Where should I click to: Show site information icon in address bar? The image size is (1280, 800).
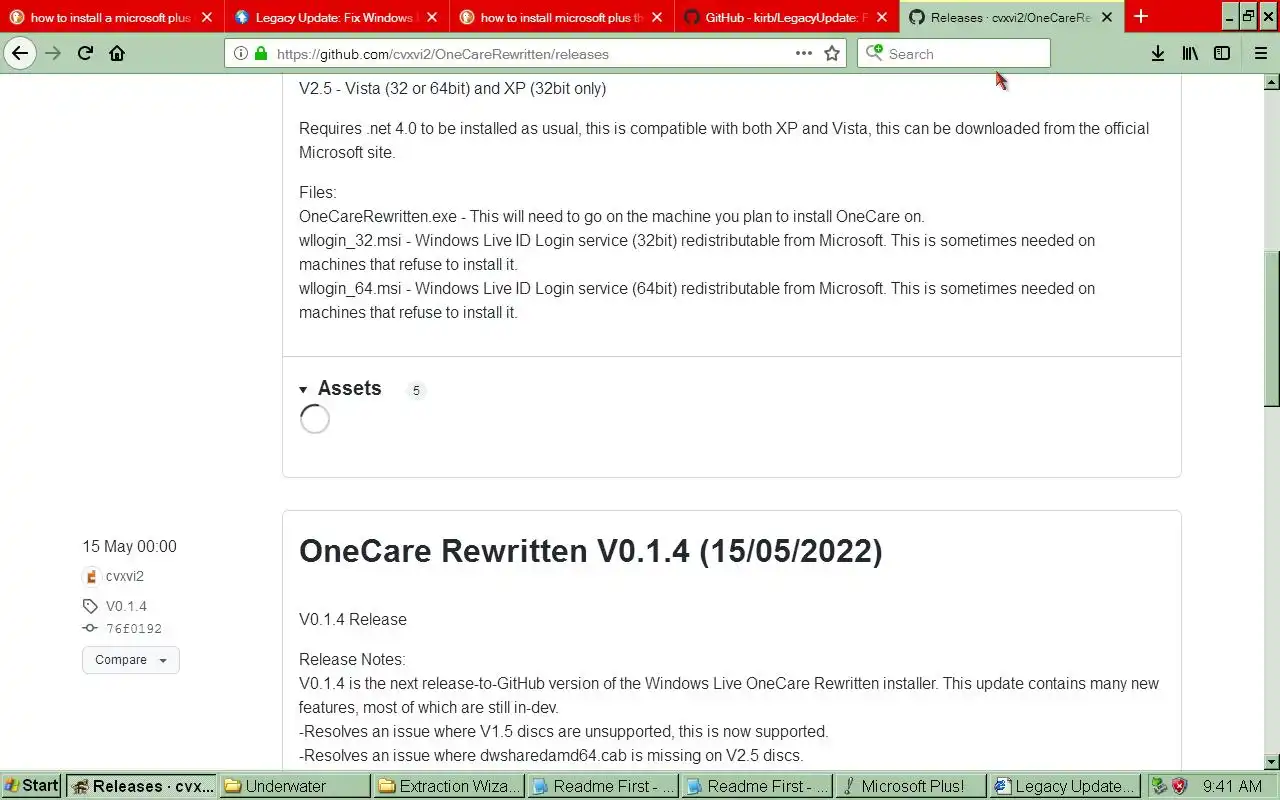click(241, 54)
